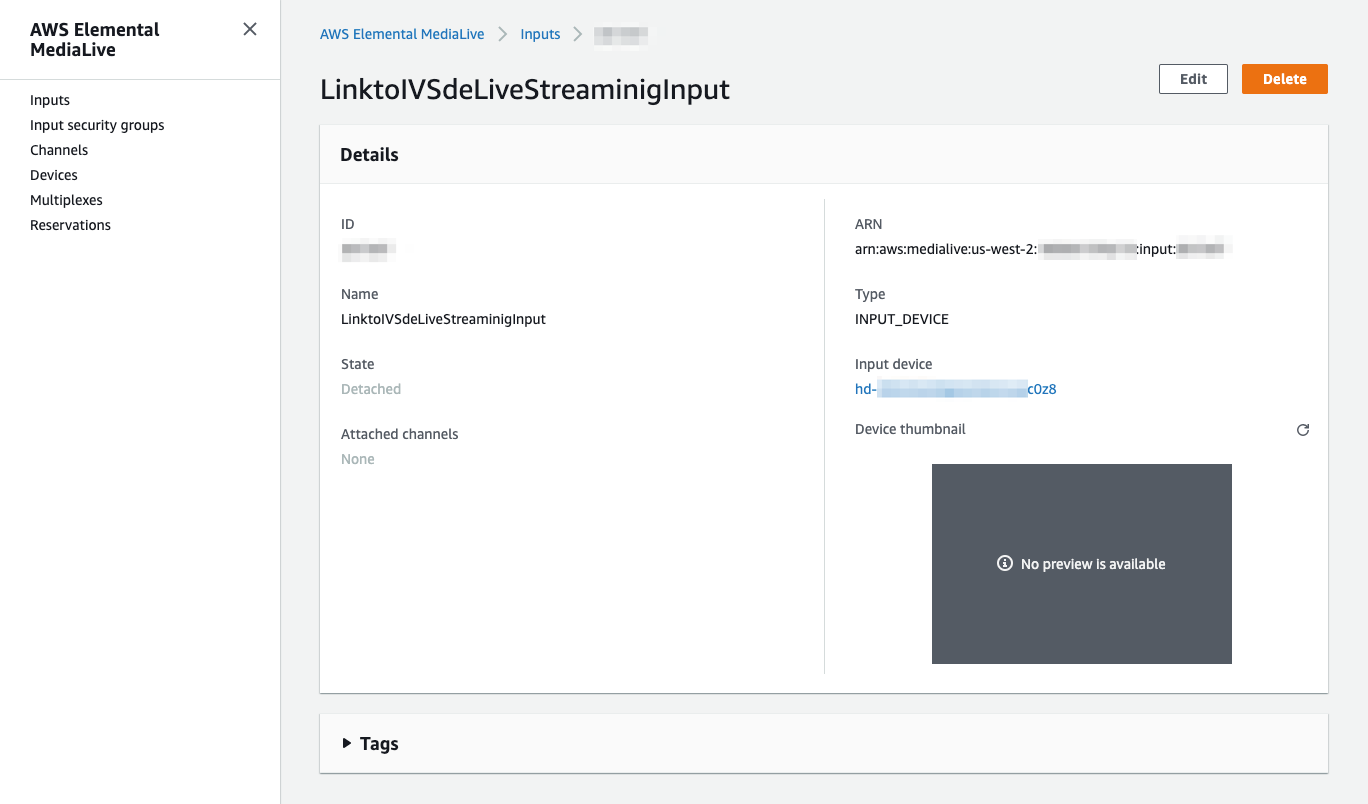
Task: Click the device thumbnail preview area
Action: coord(1082,563)
